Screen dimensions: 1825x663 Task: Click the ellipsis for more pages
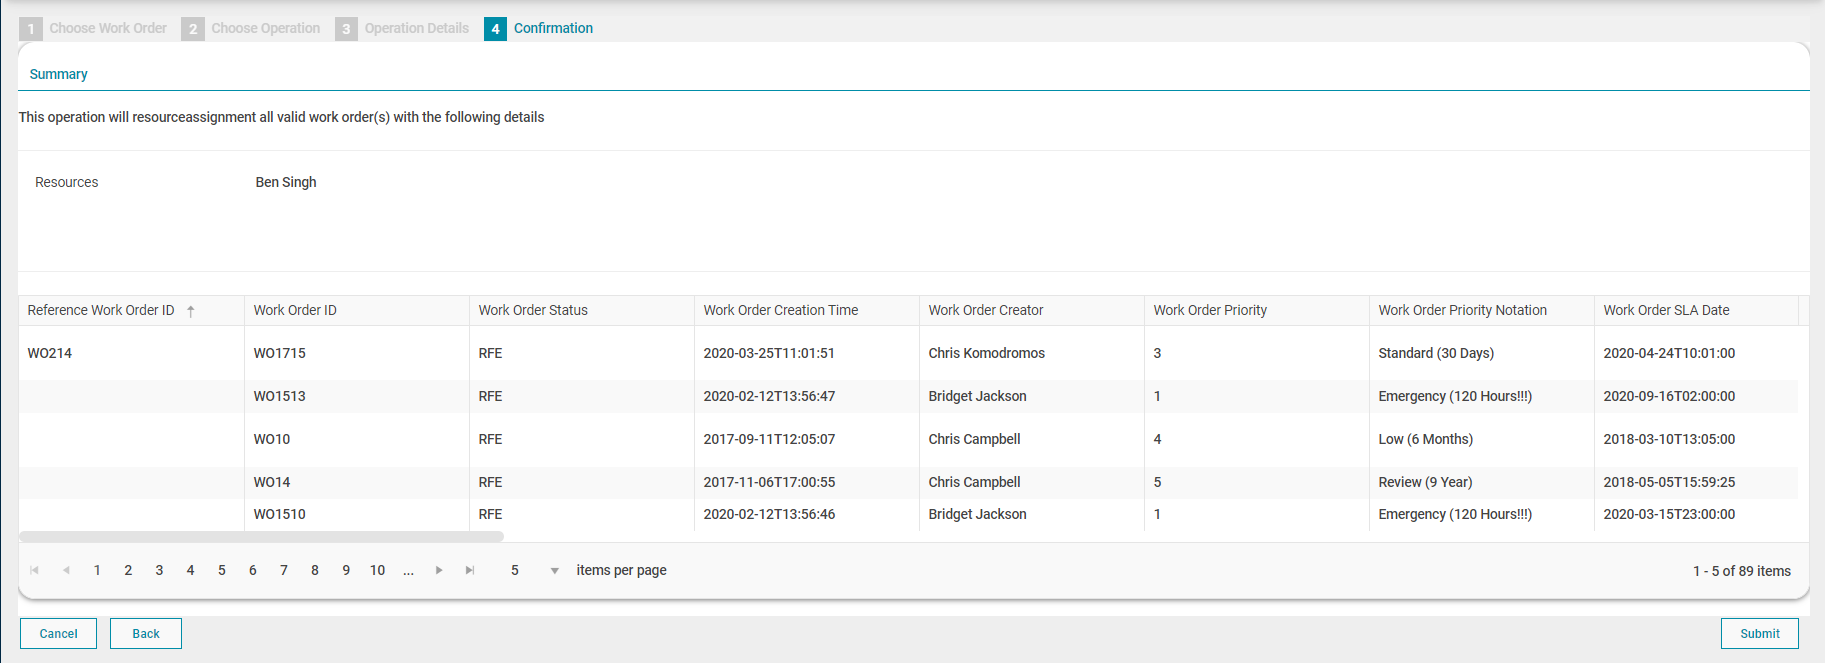(x=408, y=570)
